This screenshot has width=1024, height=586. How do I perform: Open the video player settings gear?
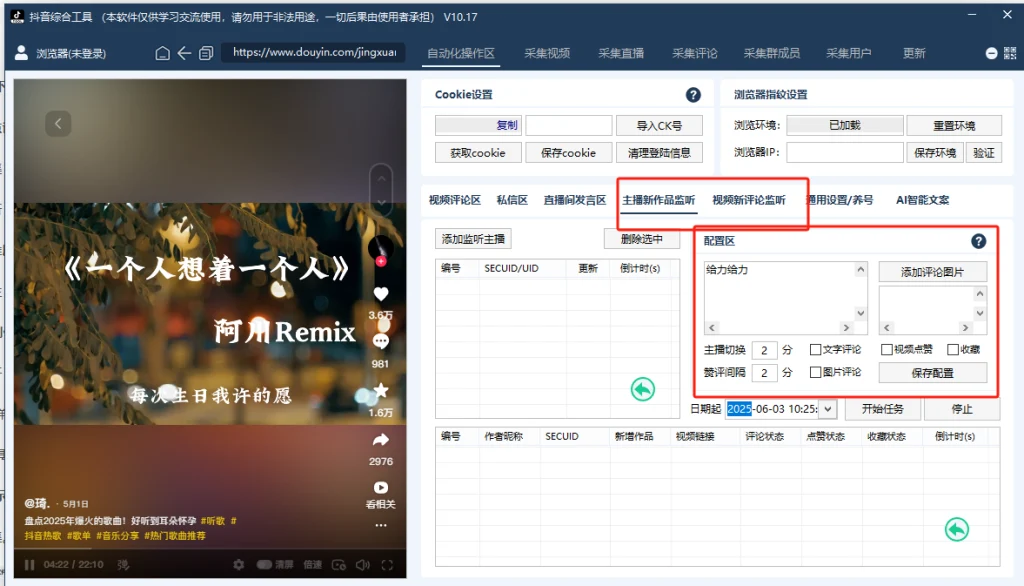pyautogui.click(x=238, y=564)
